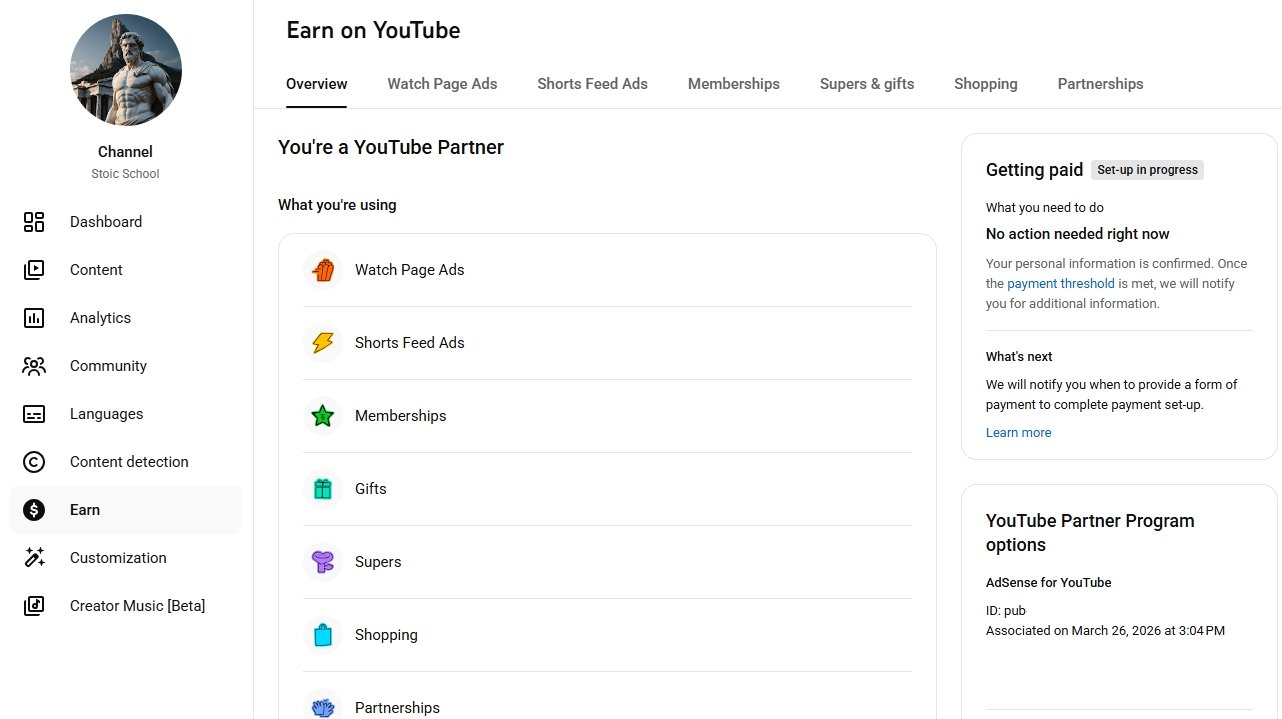Follow the payment threshold link
This screenshot has width=1282, height=719.
coord(1060,284)
